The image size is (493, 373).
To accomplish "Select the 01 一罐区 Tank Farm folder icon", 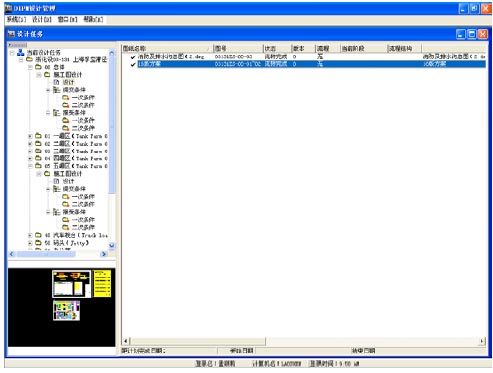I will (x=38, y=136).
